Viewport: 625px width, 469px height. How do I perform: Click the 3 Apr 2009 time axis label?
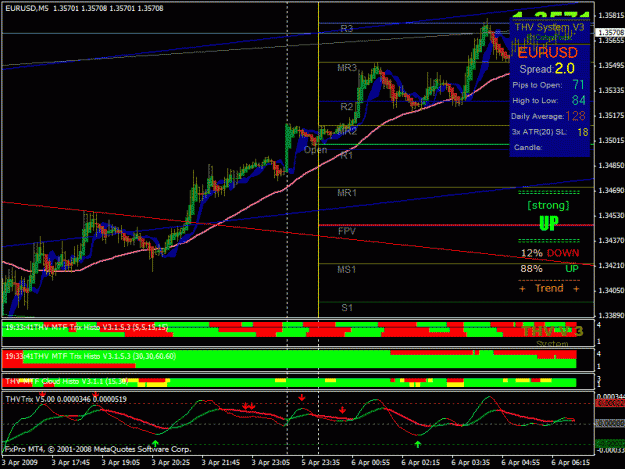[x=20, y=463]
